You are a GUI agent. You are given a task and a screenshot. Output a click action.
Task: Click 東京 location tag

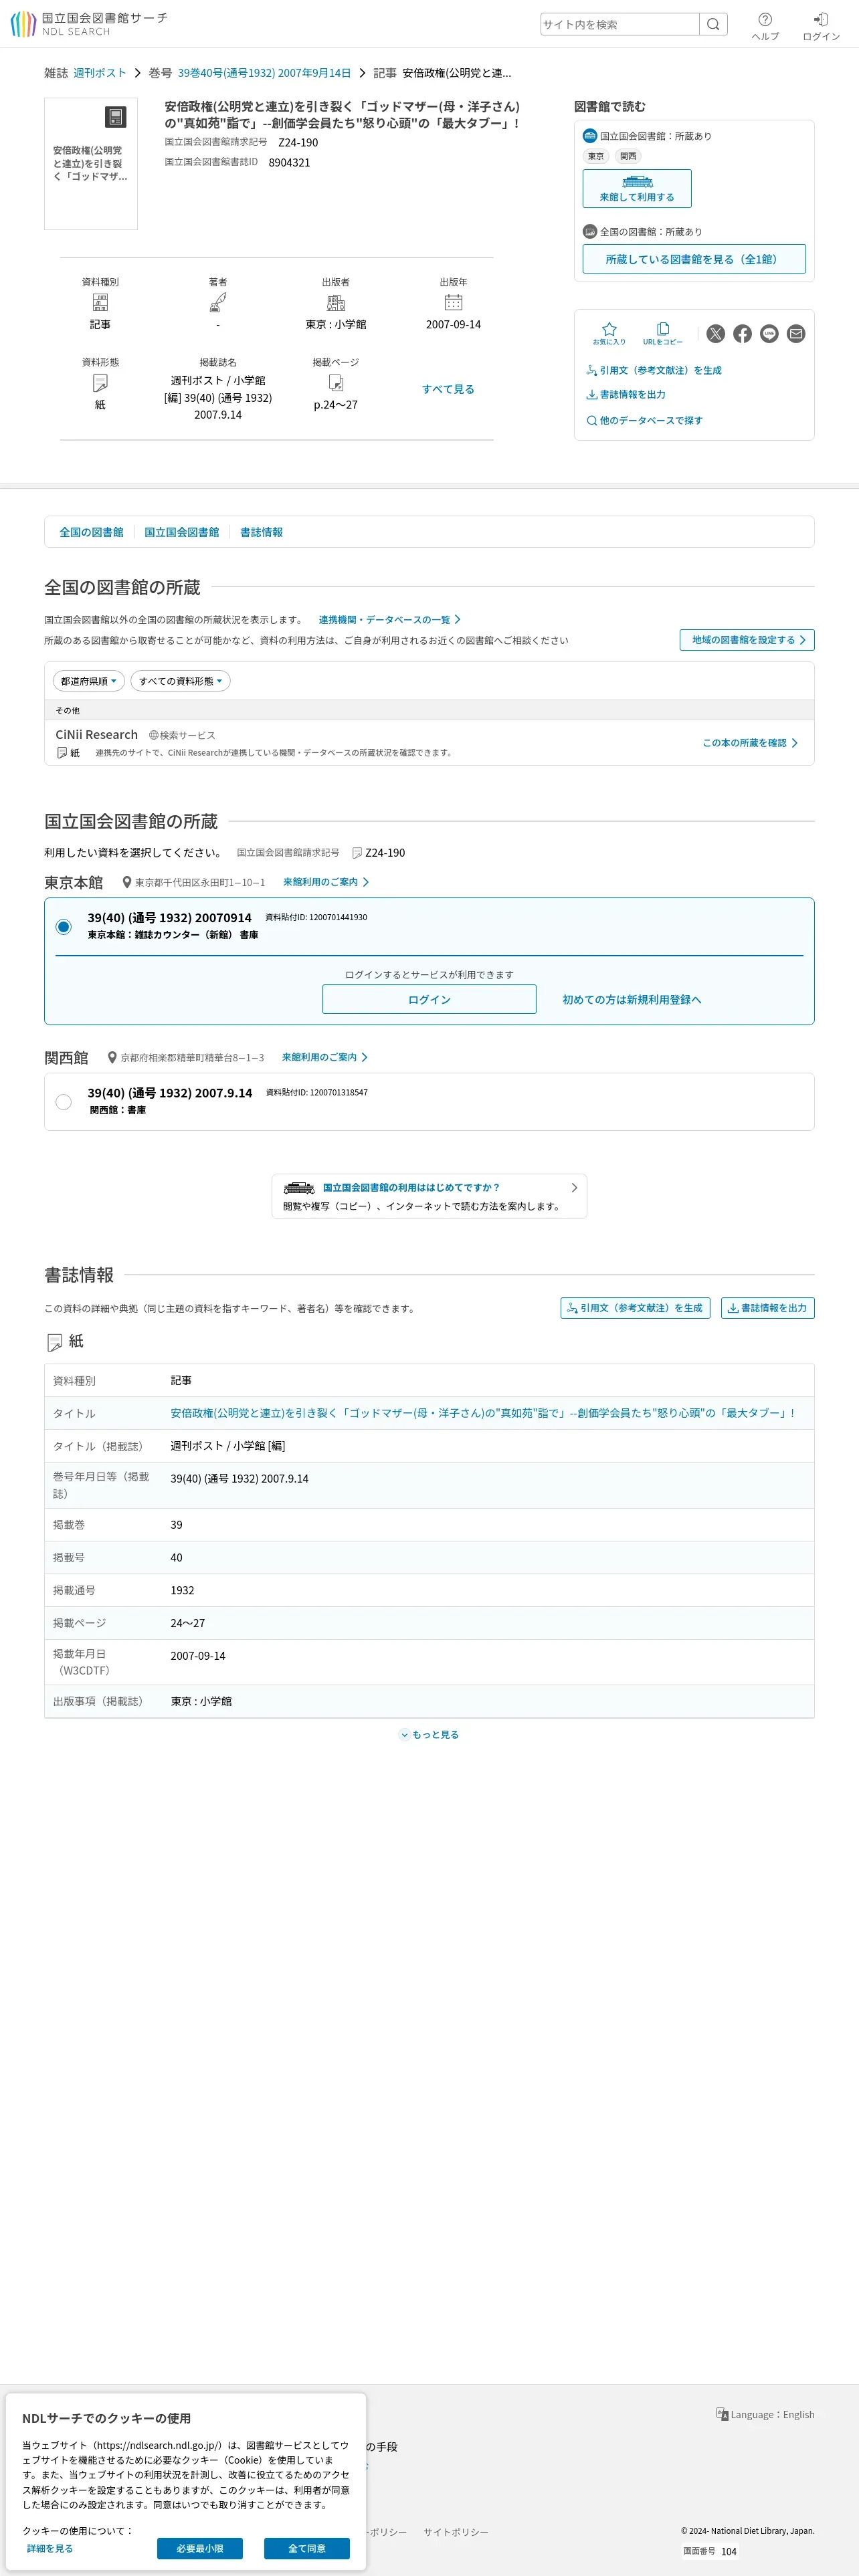click(596, 156)
